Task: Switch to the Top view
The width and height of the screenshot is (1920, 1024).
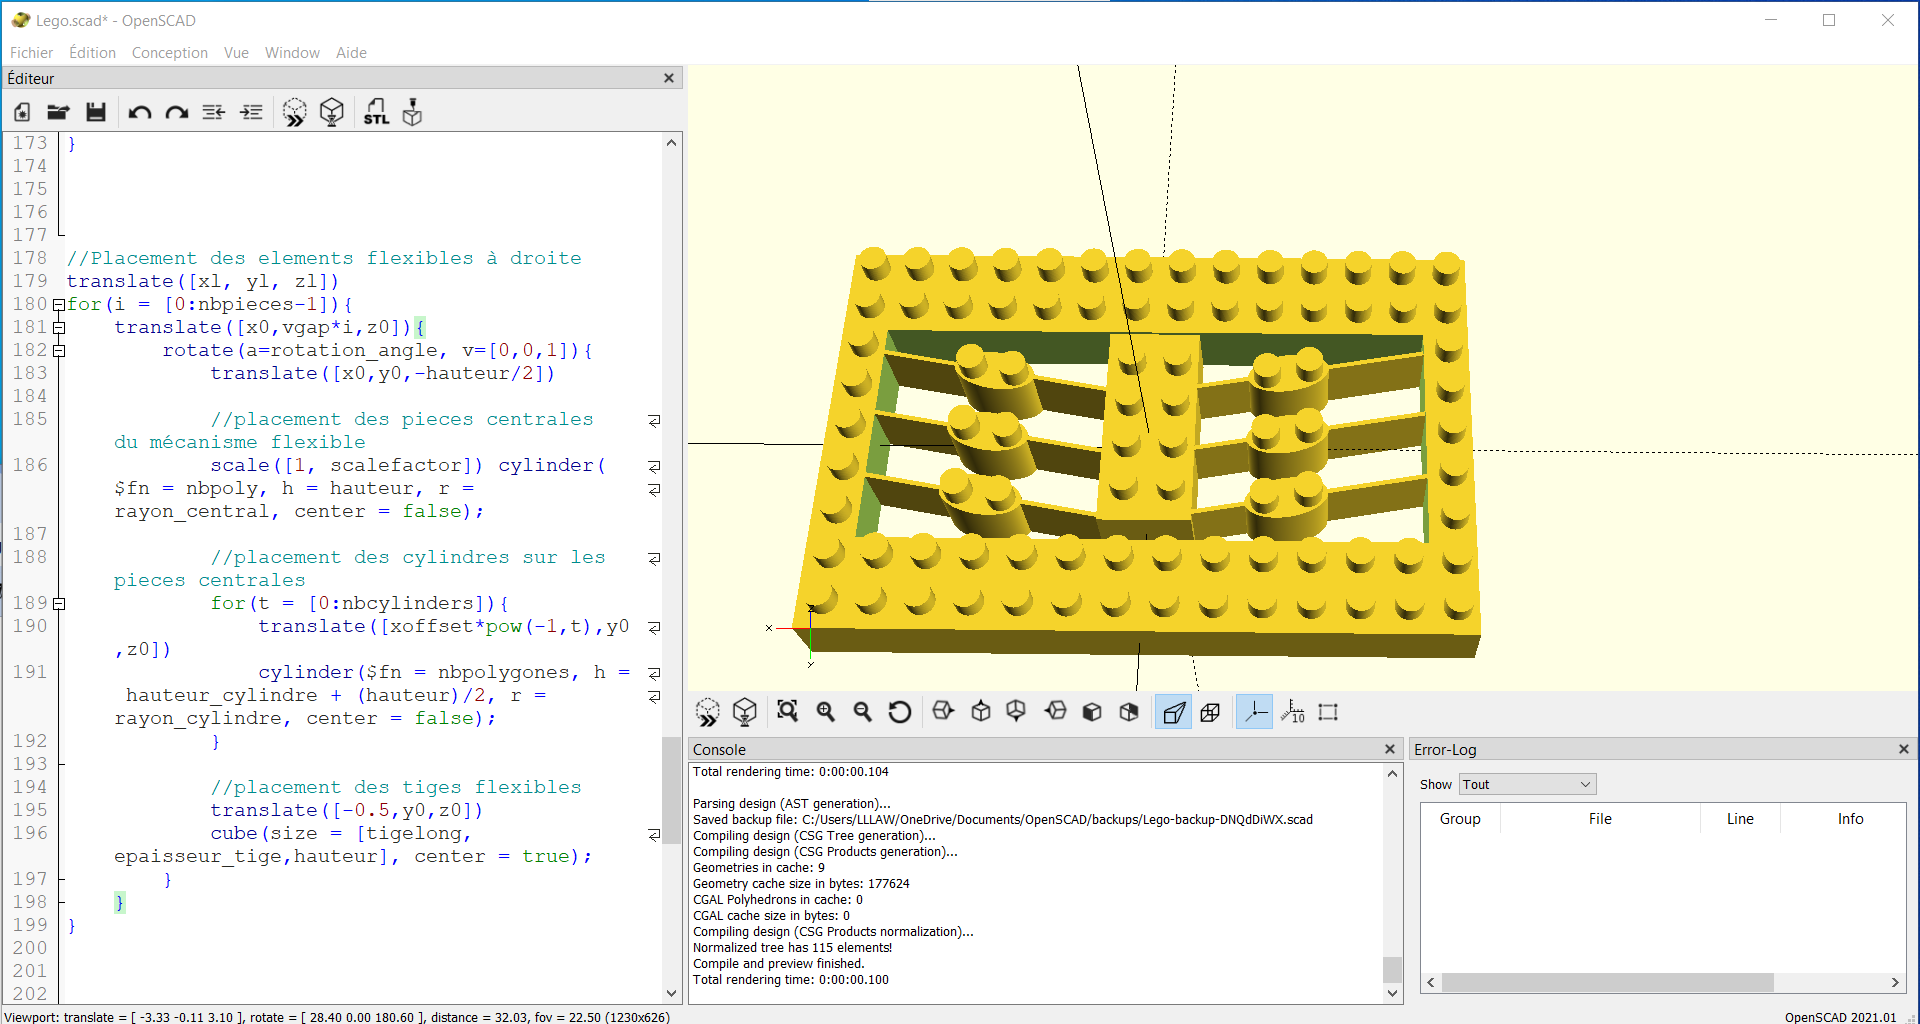Action: pos(981,712)
